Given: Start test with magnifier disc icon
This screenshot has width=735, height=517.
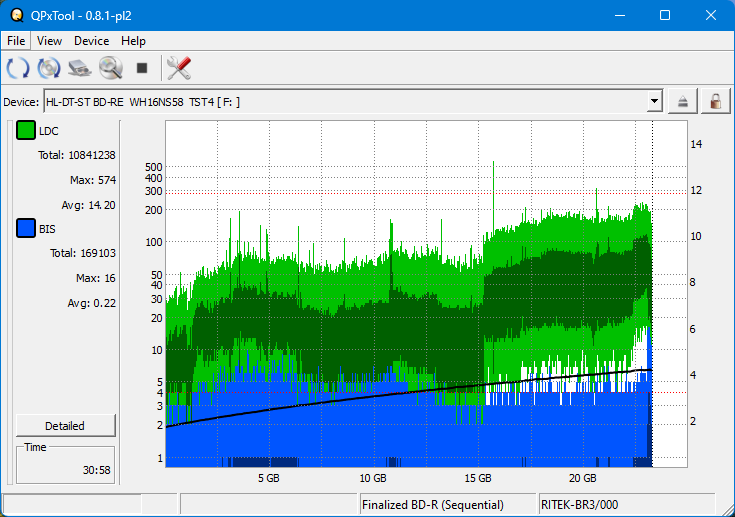Looking at the screenshot, I should click(x=111, y=68).
